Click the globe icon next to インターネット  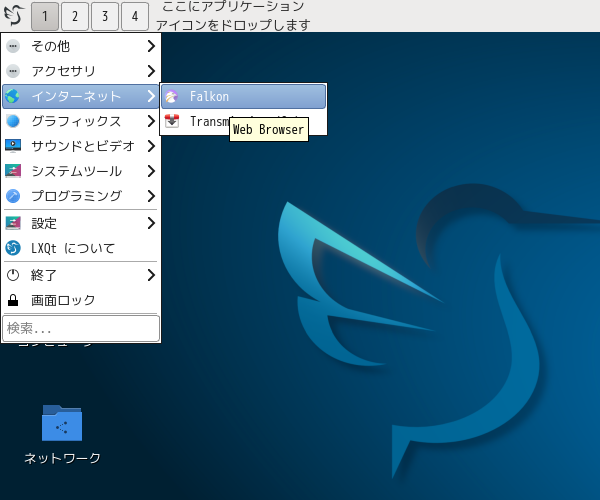click(13, 96)
